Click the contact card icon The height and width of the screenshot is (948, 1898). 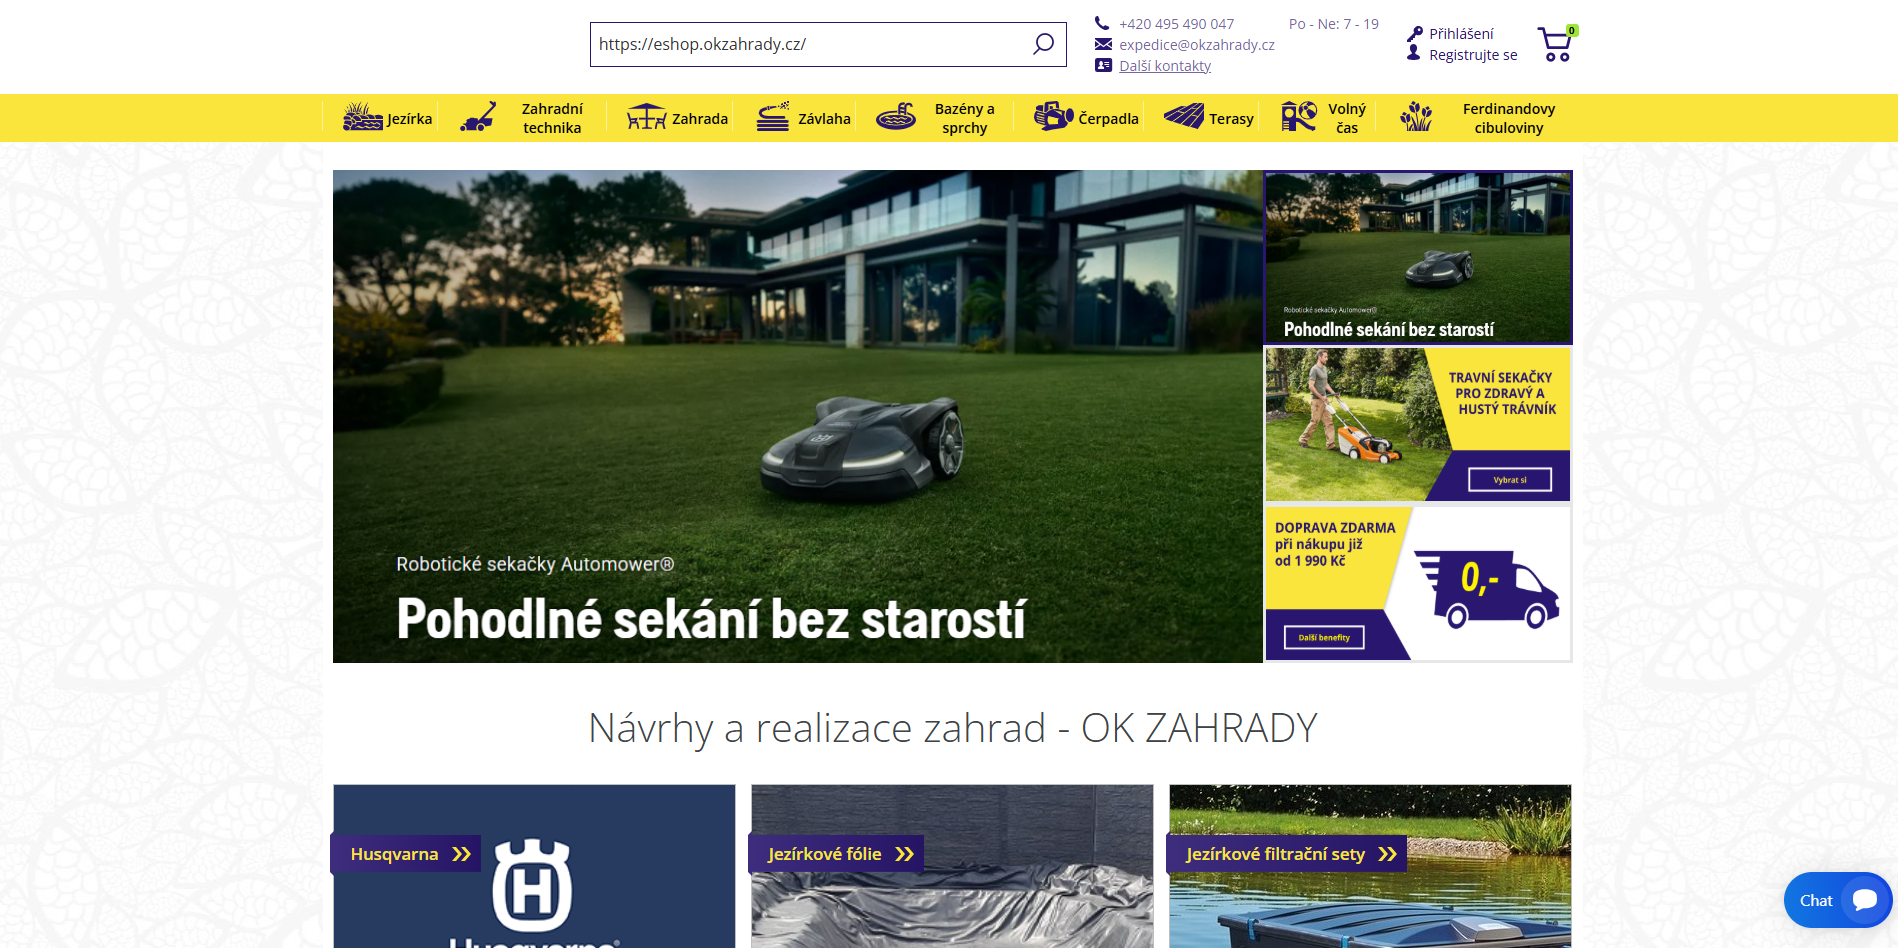(1103, 65)
